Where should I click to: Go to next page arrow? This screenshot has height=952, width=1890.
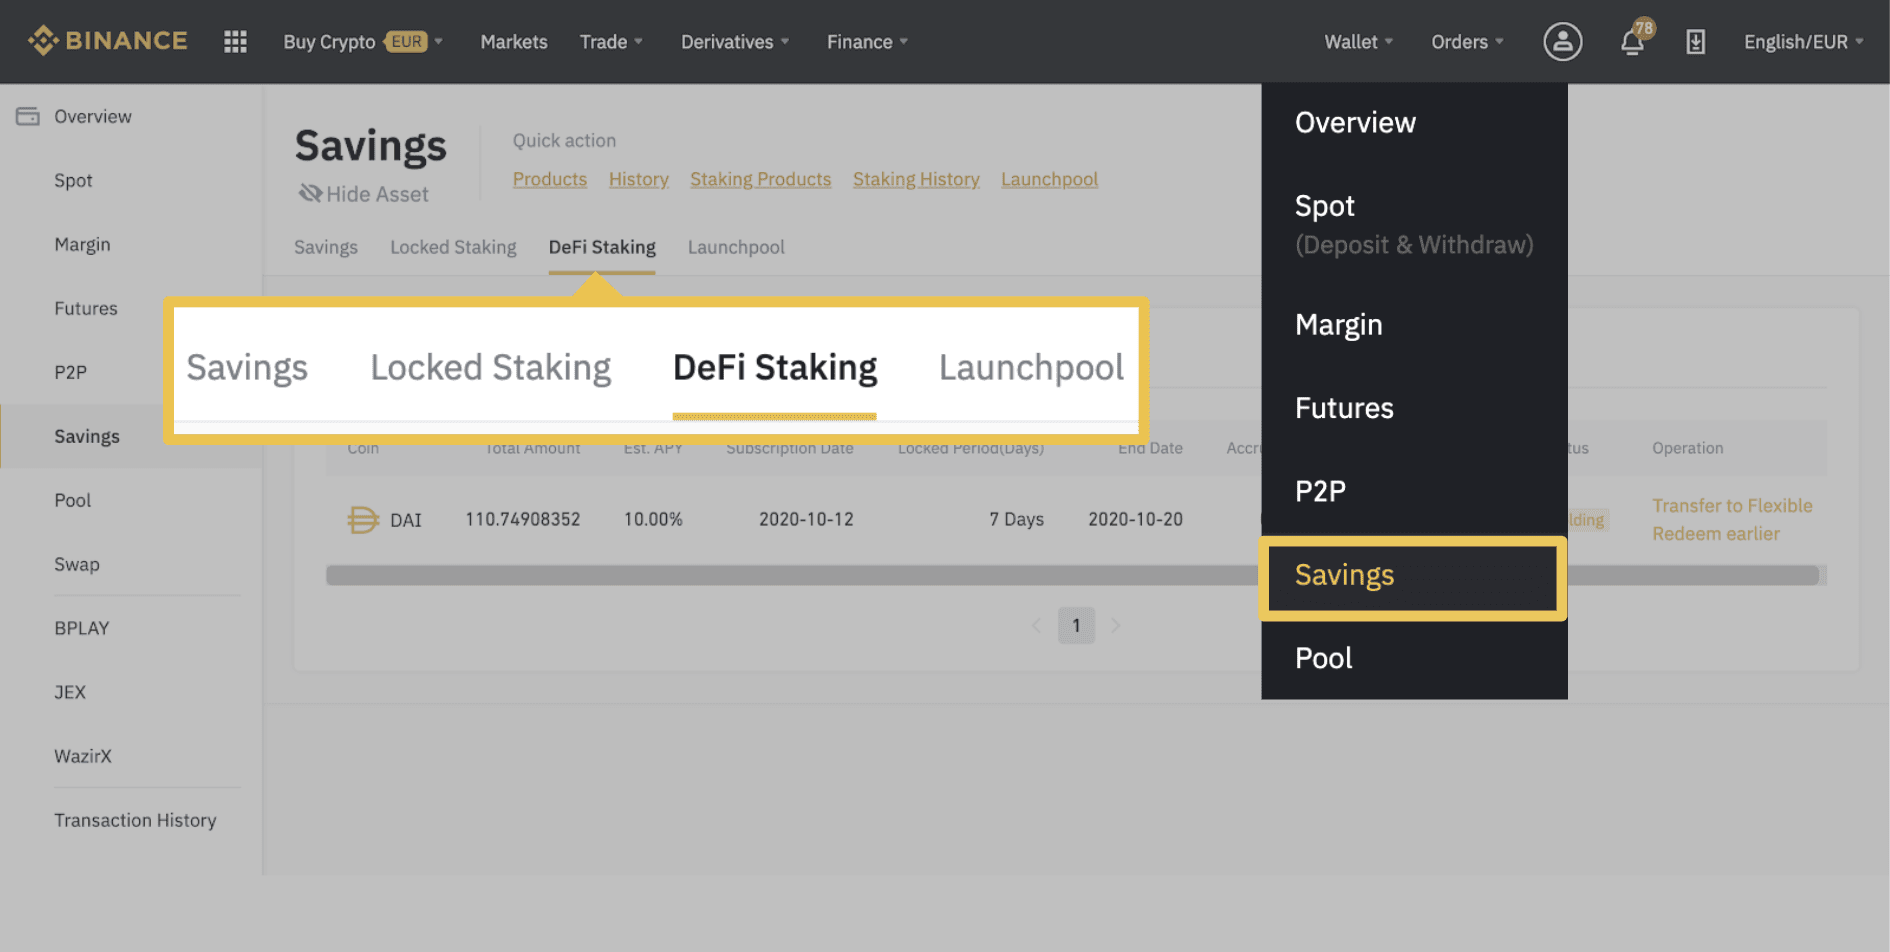click(1116, 626)
